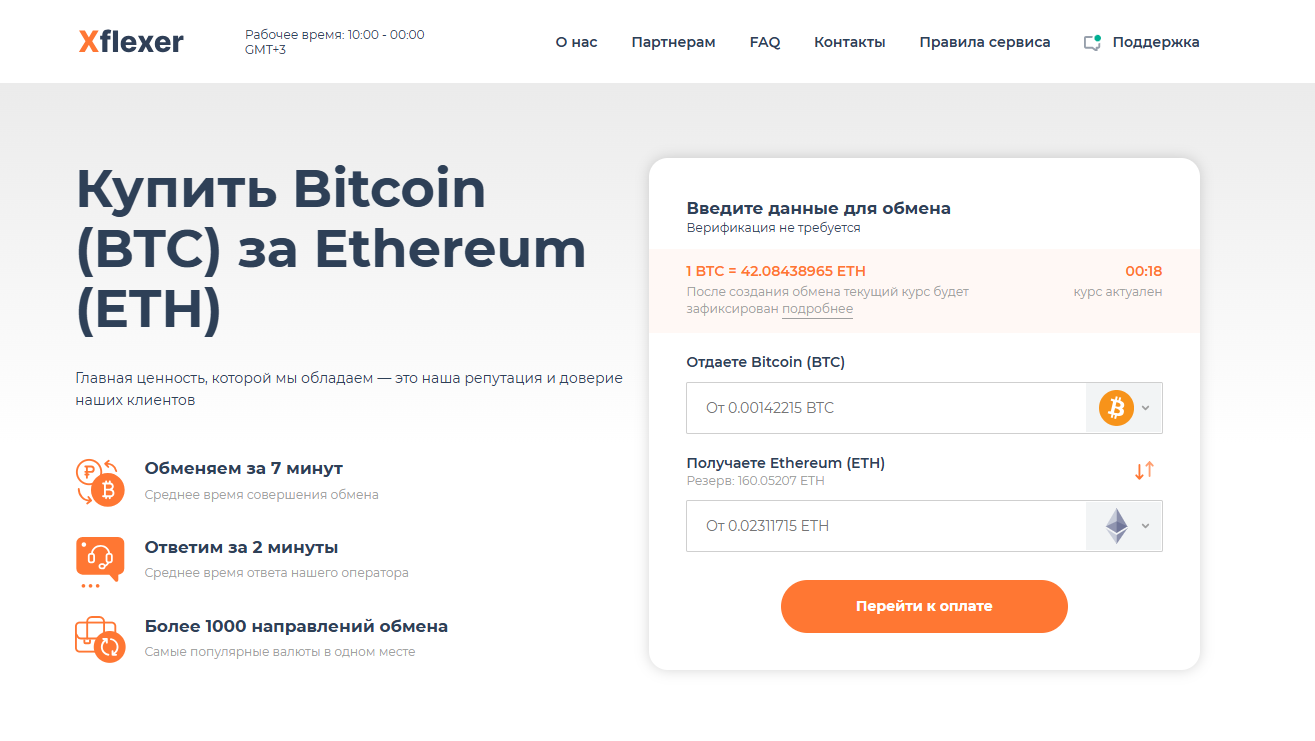Click the Xflexer logo
This screenshot has width=1315, height=741.
tap(131, 42)
